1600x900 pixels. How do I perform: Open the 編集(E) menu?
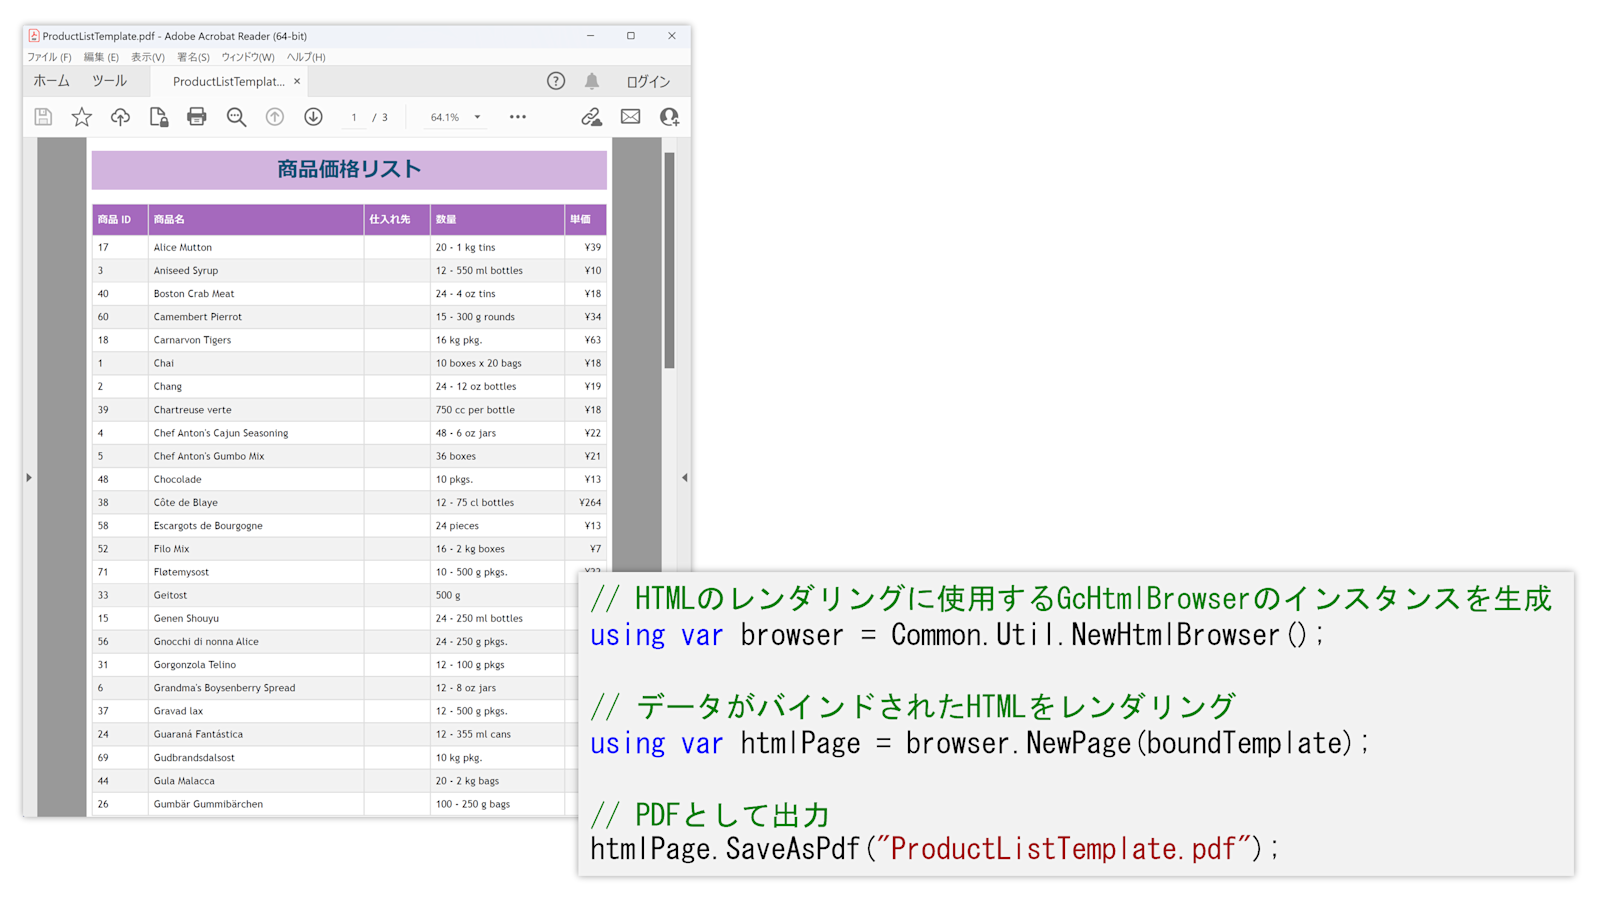(x=101, y=57)
